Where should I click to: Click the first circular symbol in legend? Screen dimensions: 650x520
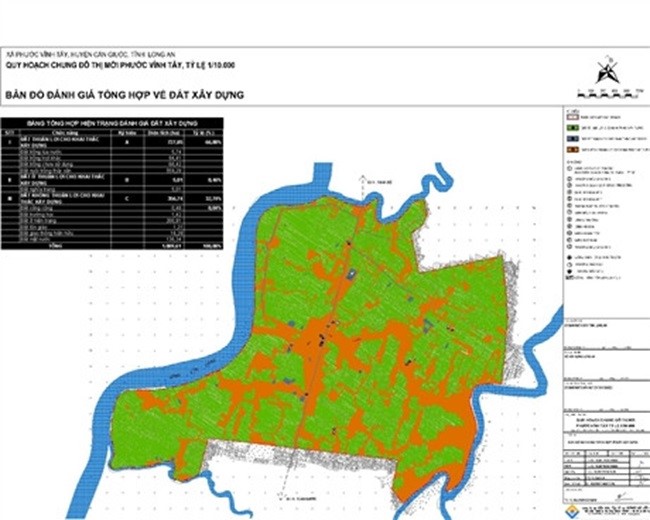(x=569, y=170)
